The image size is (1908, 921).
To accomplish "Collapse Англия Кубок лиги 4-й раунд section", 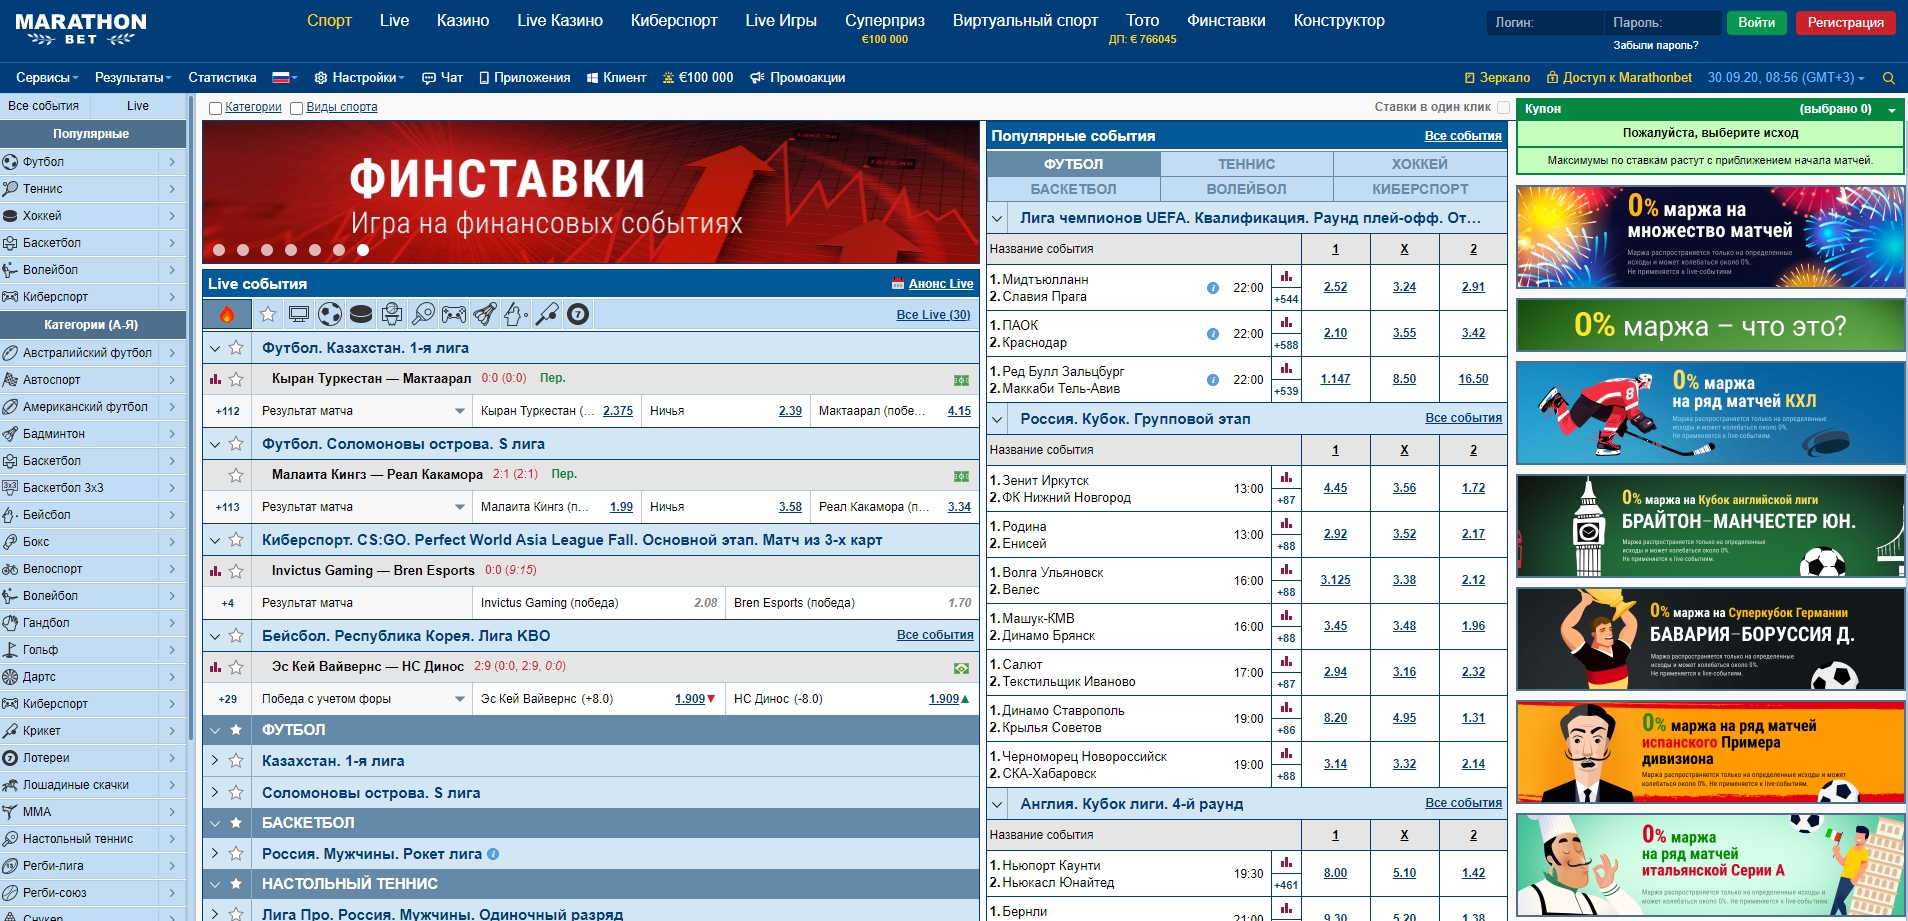I will (x=997, y=804).
